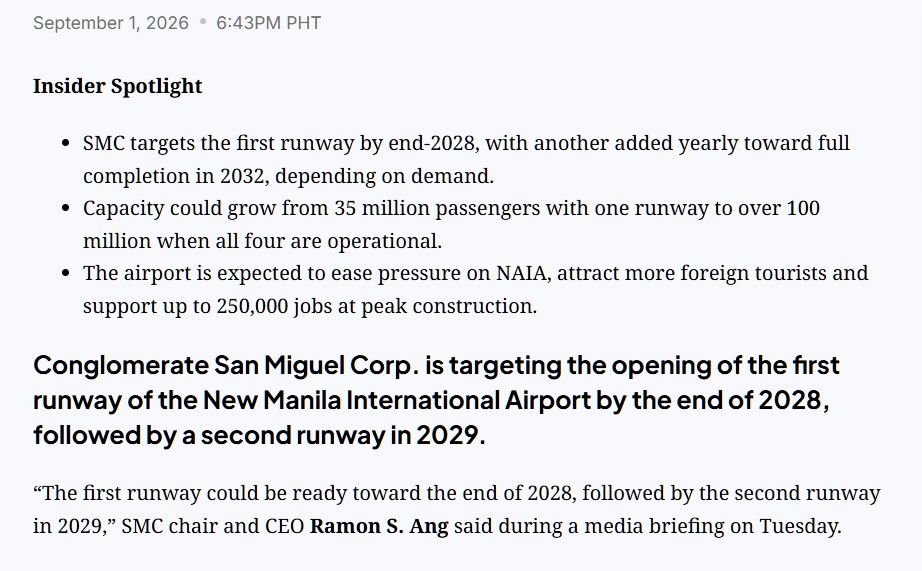
Task: Click the September 1, 2026 publication date
Action: tap(111, 23)
